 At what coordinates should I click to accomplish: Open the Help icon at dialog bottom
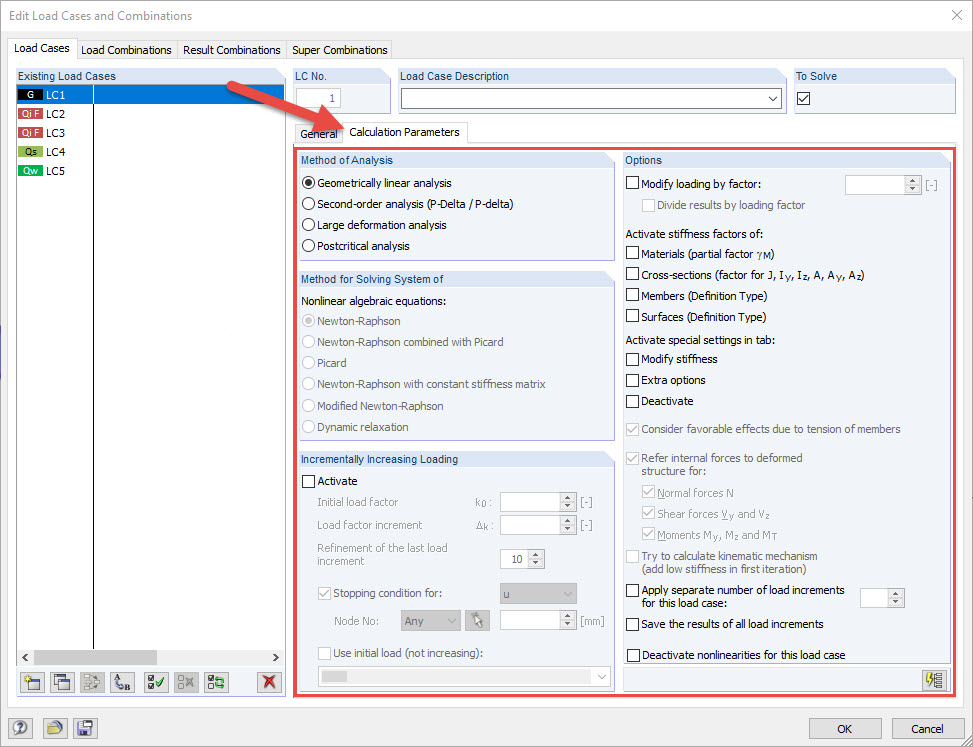pyautogui.click(x=20, y=728)
